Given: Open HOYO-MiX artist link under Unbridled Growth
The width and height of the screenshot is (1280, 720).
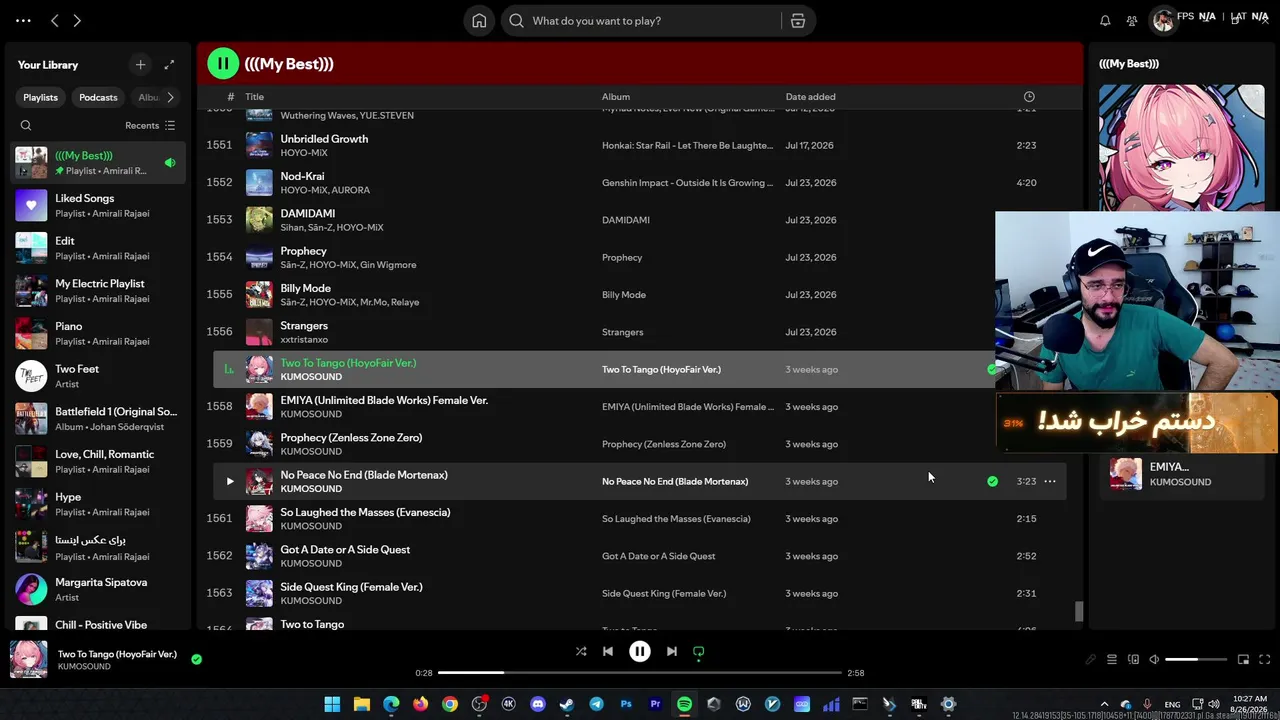Looking at the screenshot, I should [x=304, y=153].
